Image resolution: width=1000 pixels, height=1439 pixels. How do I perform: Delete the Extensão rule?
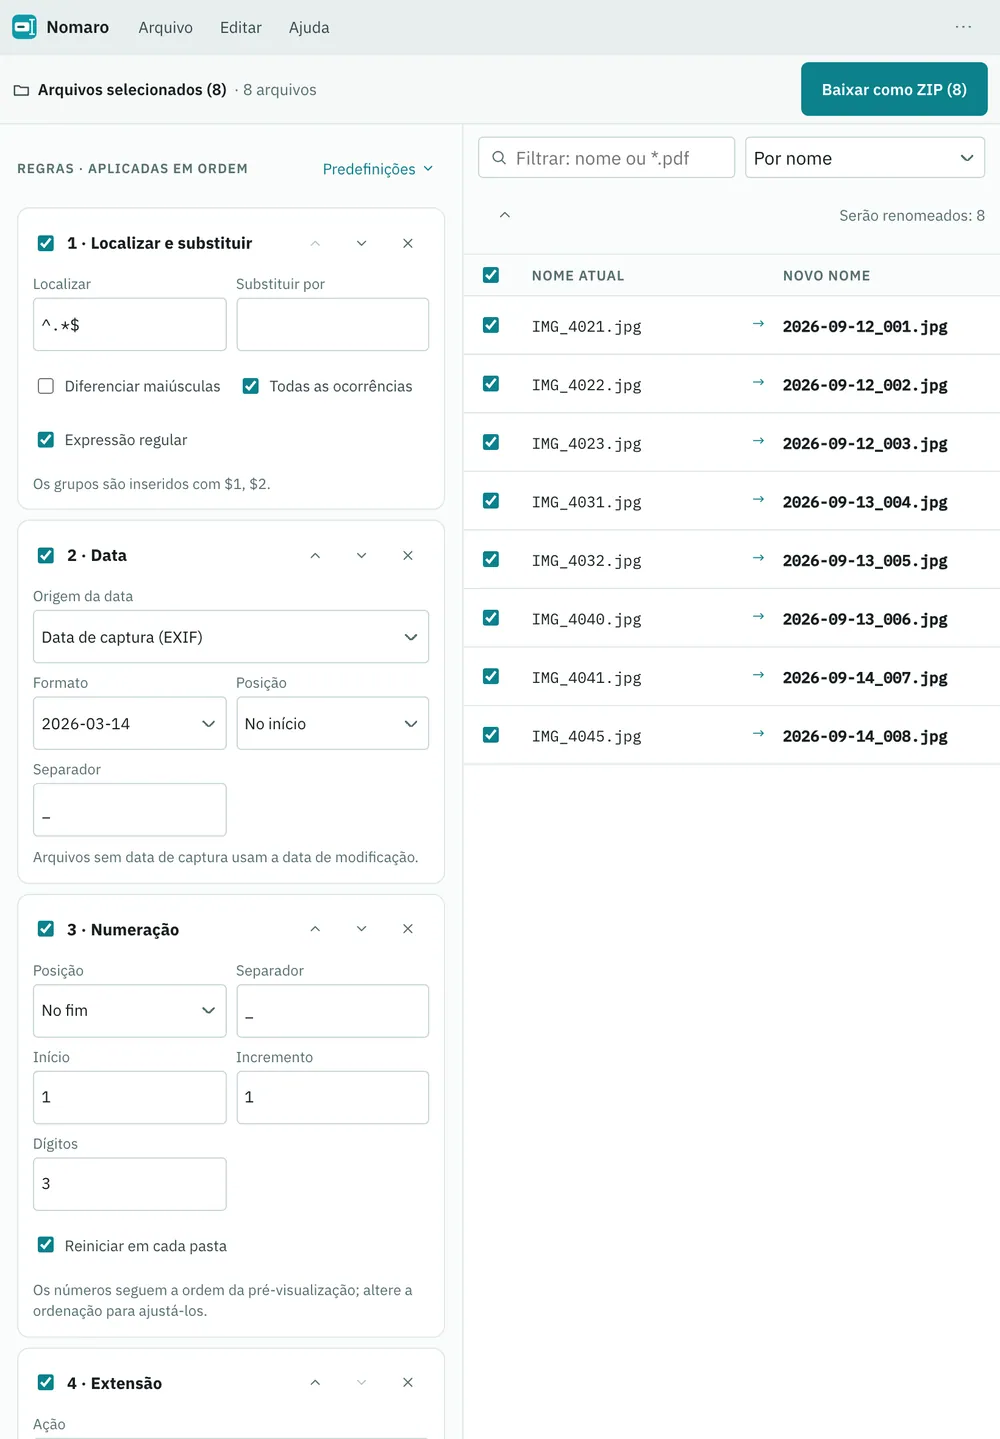tap(408, 1383)
